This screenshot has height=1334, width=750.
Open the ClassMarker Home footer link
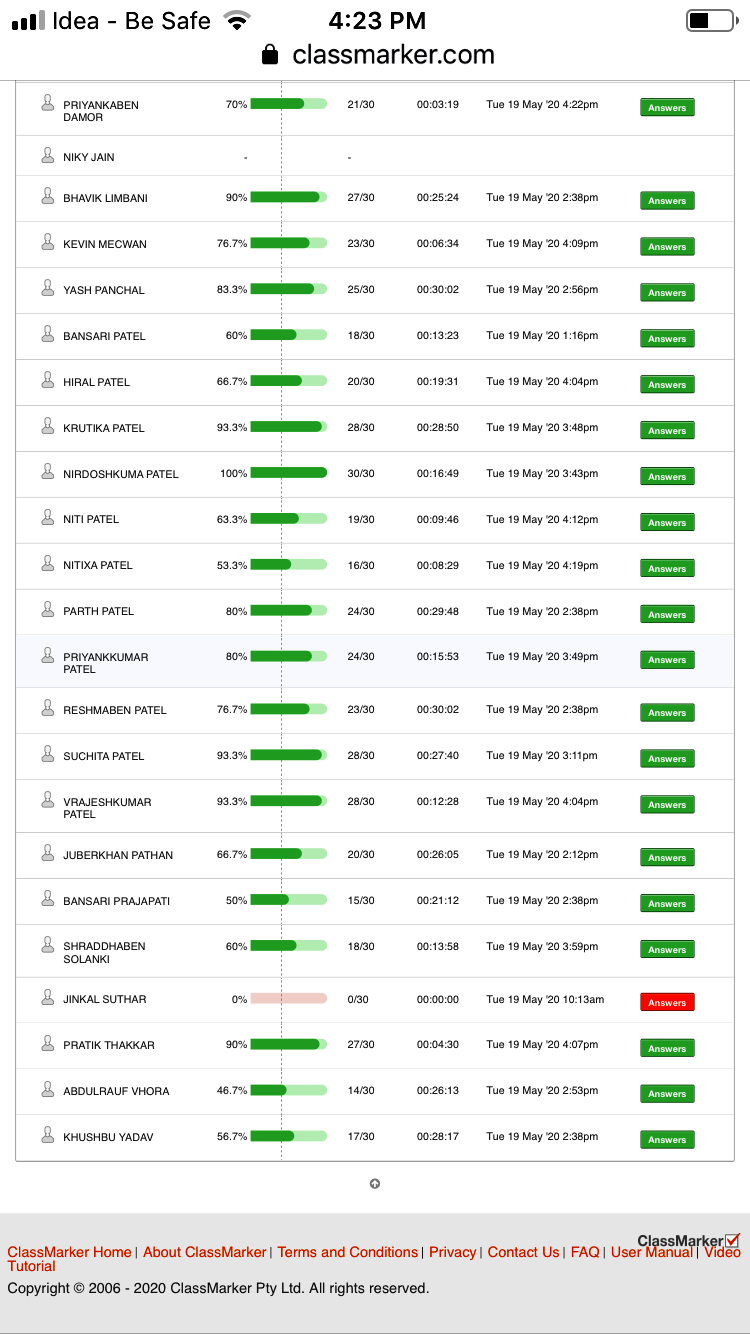click(69, 1252)
